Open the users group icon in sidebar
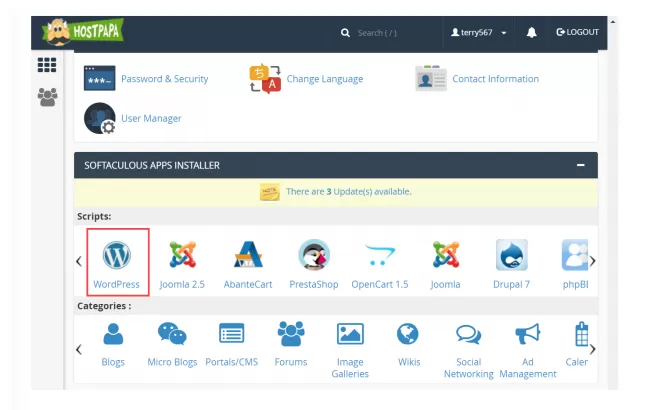The image size is (666, 410). click(48, 97)
